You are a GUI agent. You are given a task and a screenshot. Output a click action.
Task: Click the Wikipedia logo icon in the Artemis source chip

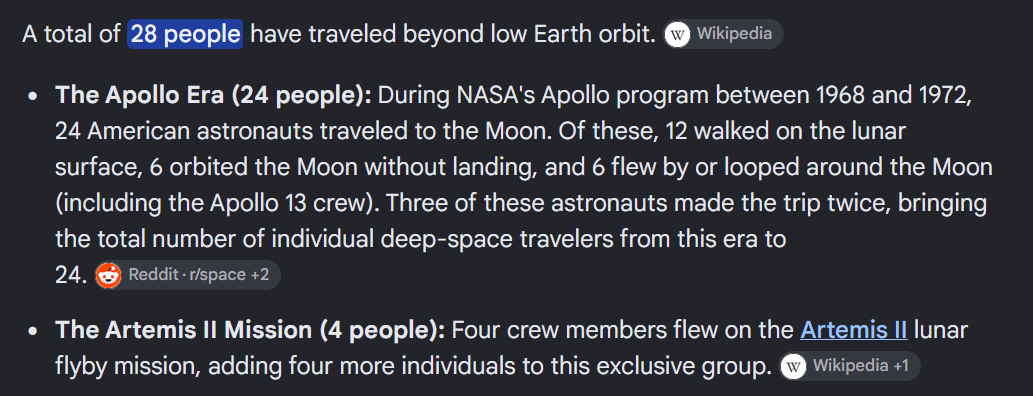tap(793, 366)
